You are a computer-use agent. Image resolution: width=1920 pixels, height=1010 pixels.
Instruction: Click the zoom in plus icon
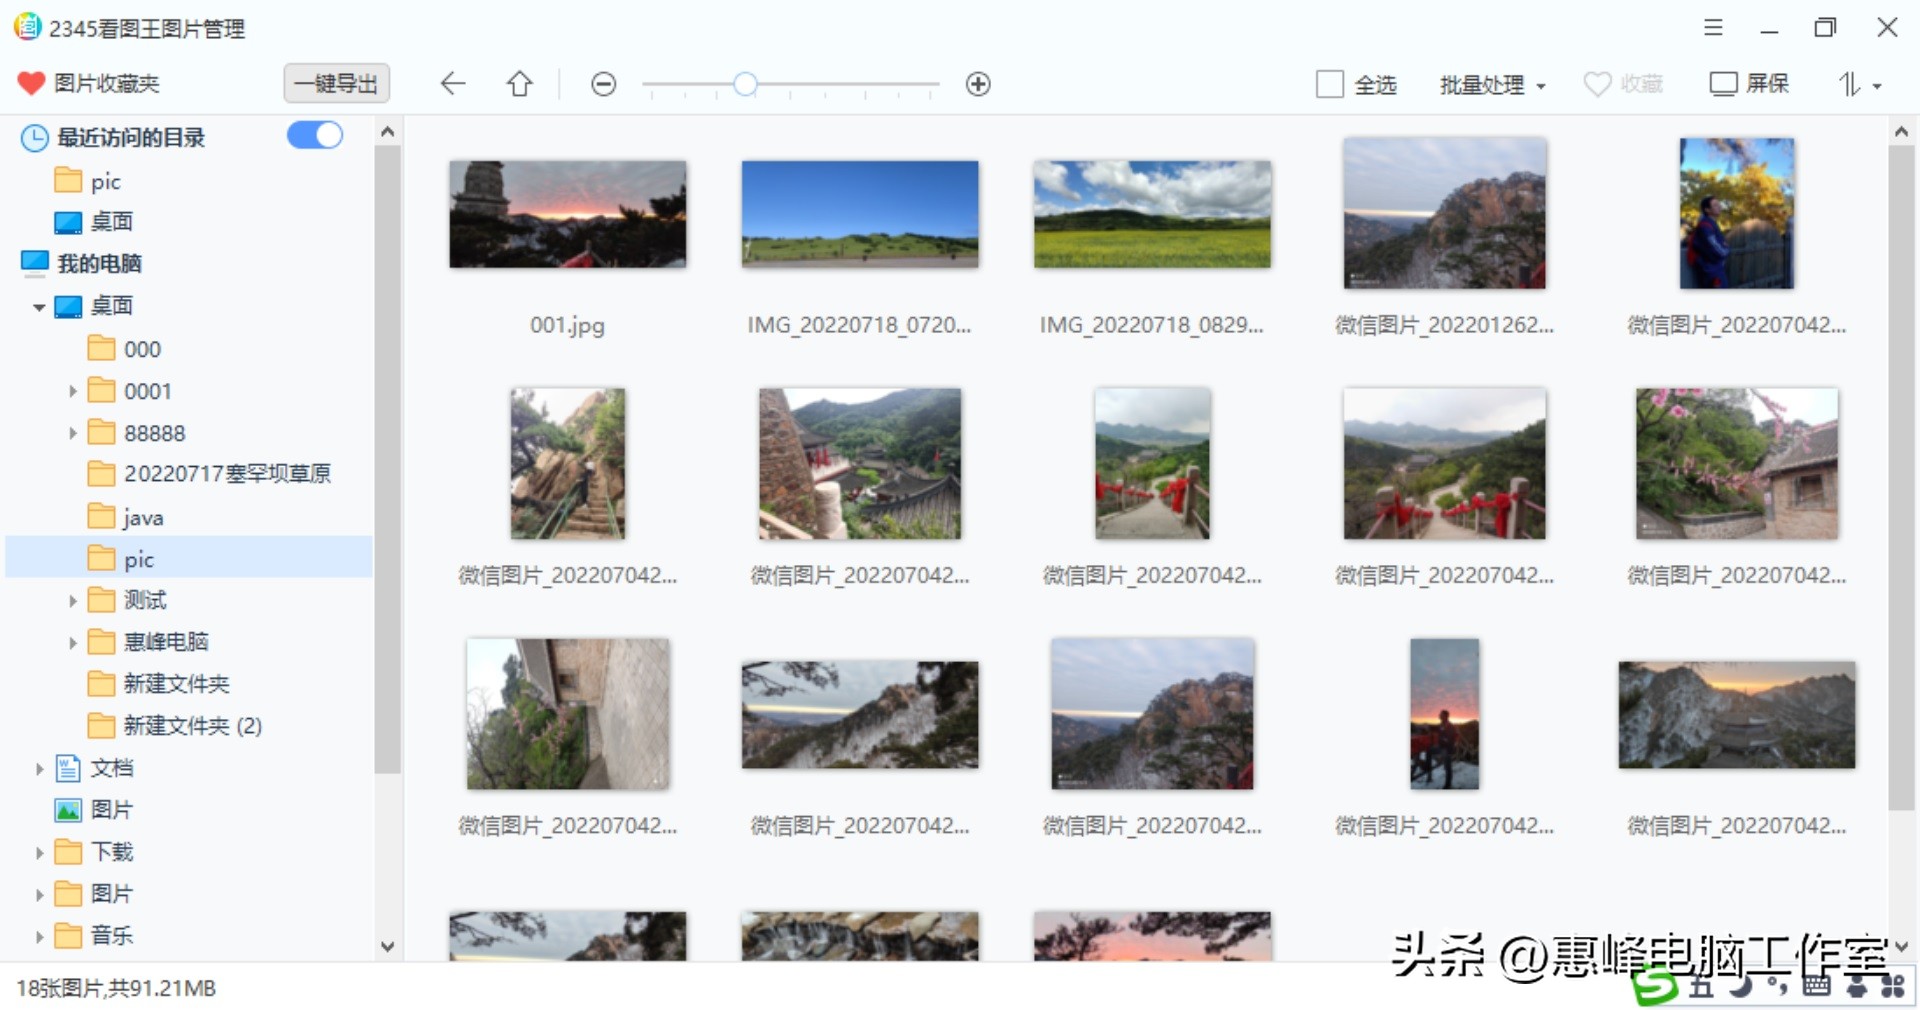tap(978, 84)
